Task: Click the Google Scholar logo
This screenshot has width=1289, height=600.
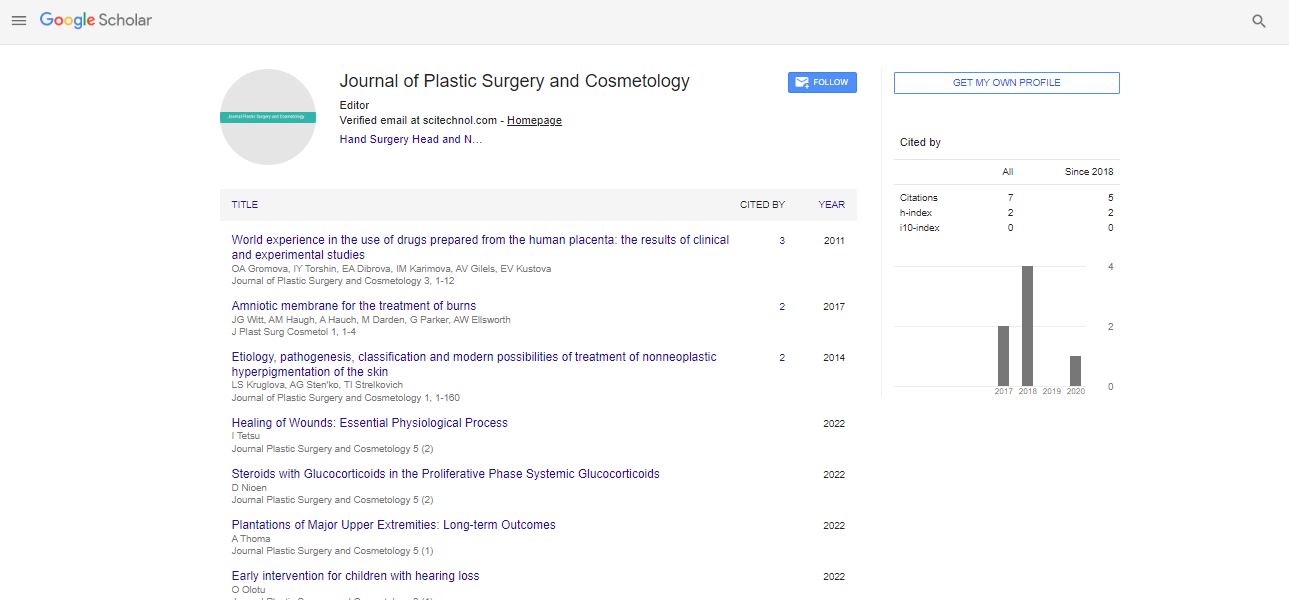Action: pyautogui.click(x=96, y=20)
